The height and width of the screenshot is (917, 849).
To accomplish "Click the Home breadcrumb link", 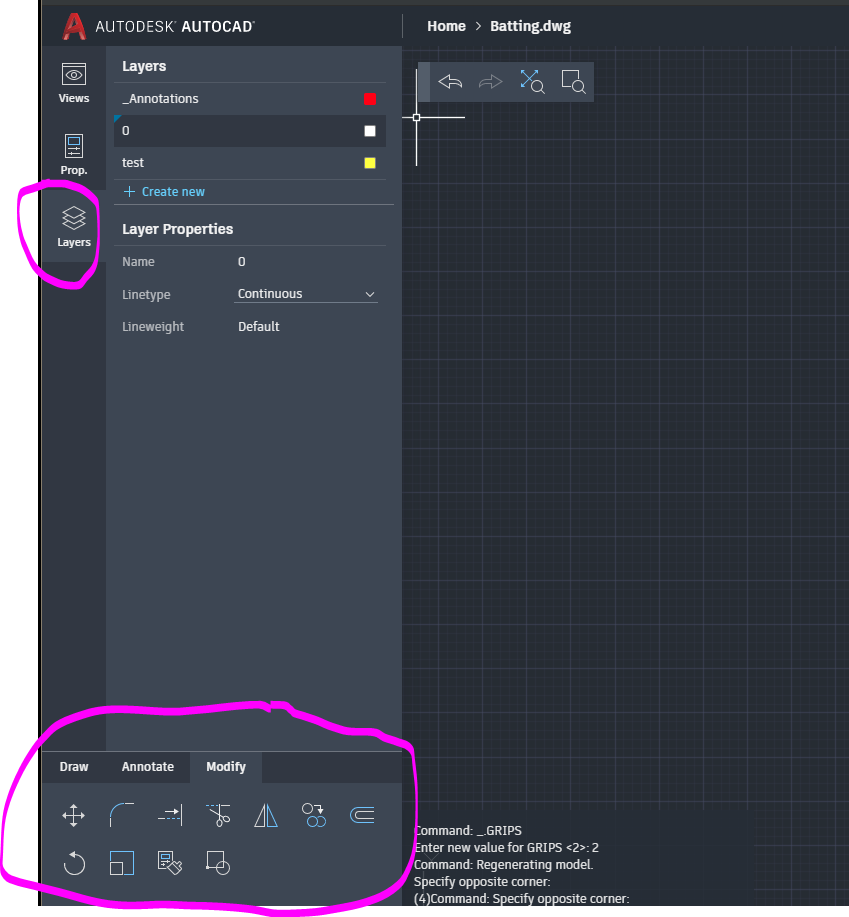I will coord(446,26).
